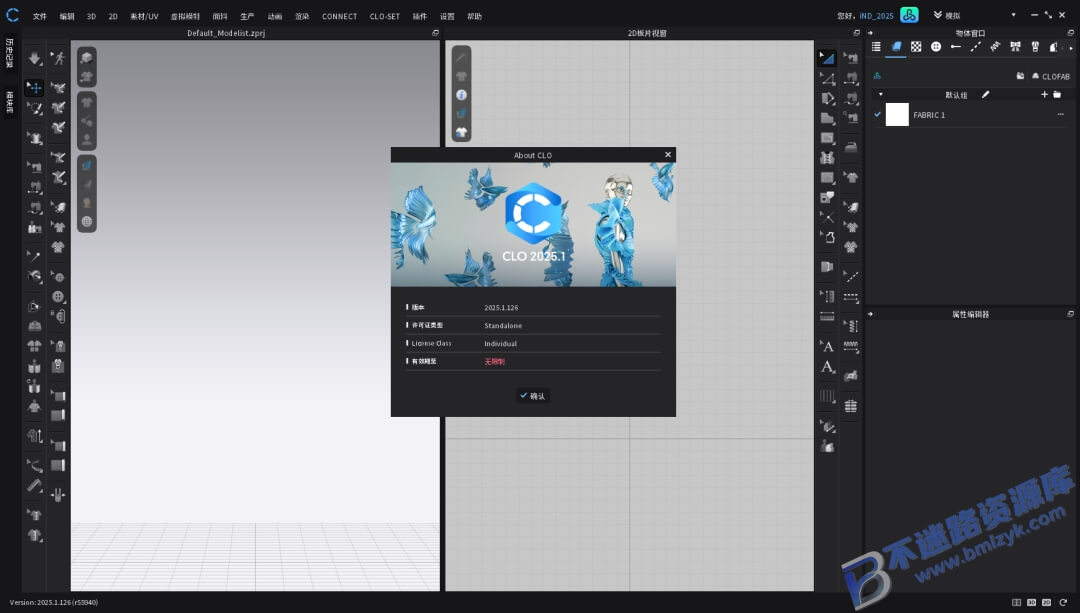Click the CLOFAB button
This screenshot has width=1080, height=613.
(1050, 76)
